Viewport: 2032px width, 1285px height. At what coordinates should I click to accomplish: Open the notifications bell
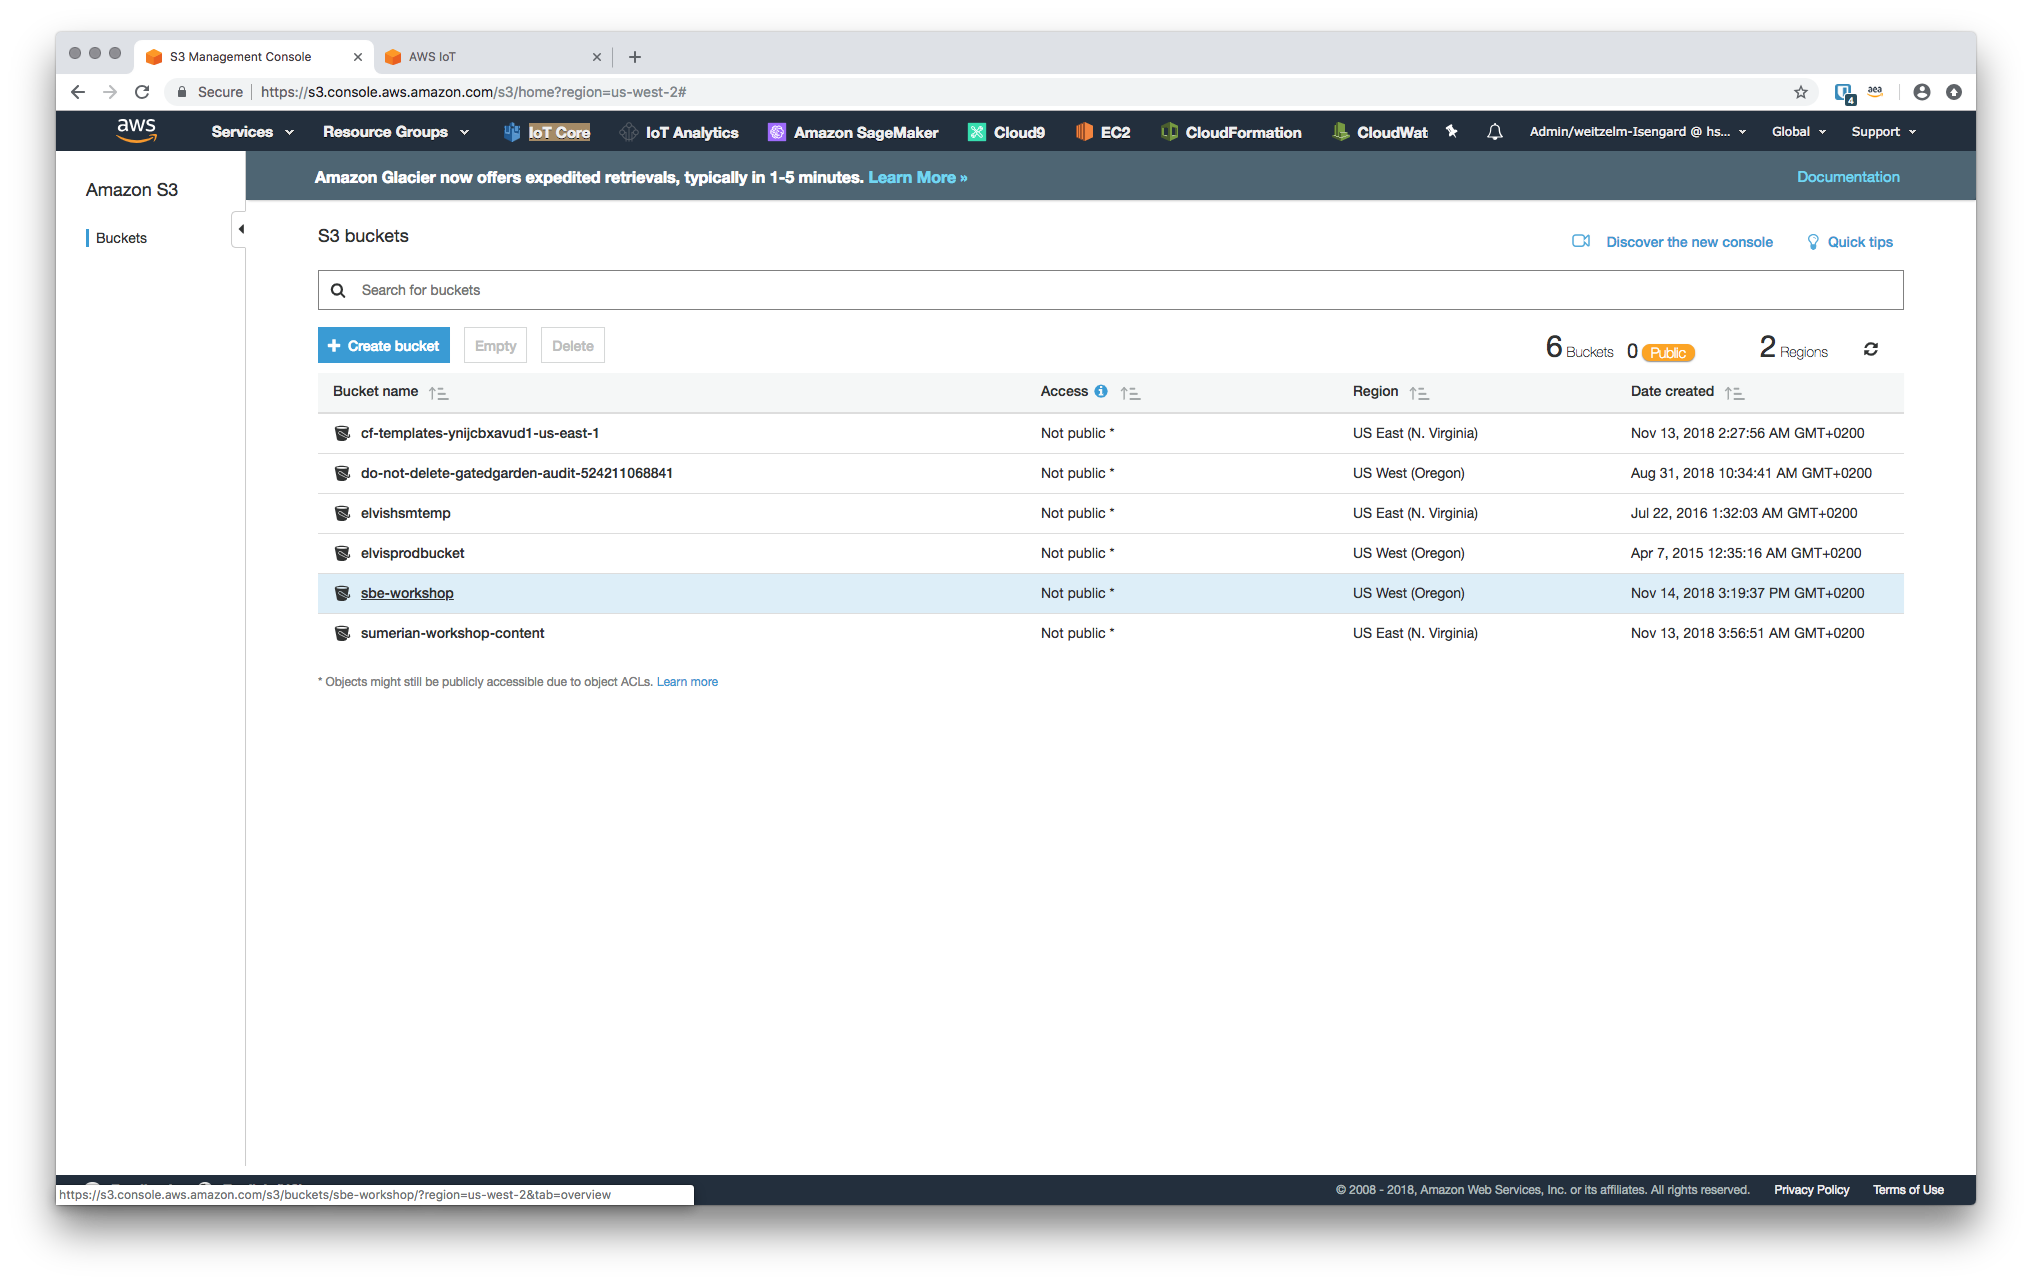[x=1495, y=131]
